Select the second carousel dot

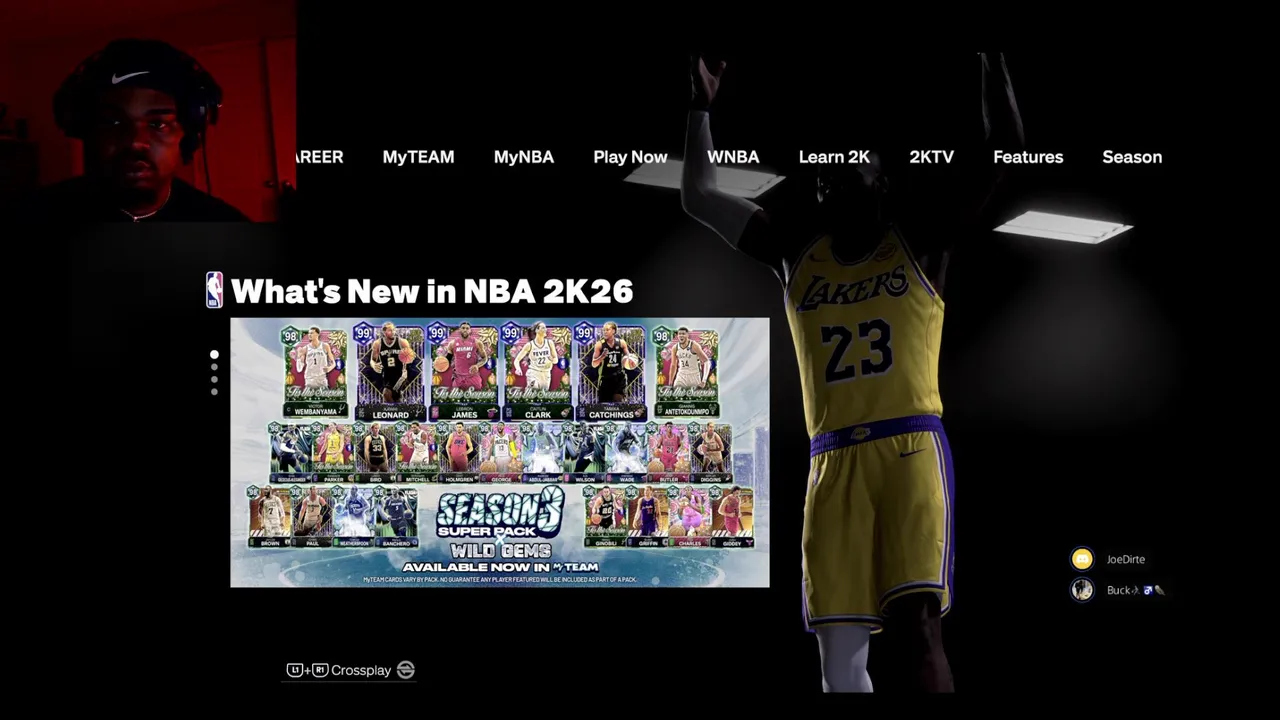pyautogui.click(x=214, y=367)
